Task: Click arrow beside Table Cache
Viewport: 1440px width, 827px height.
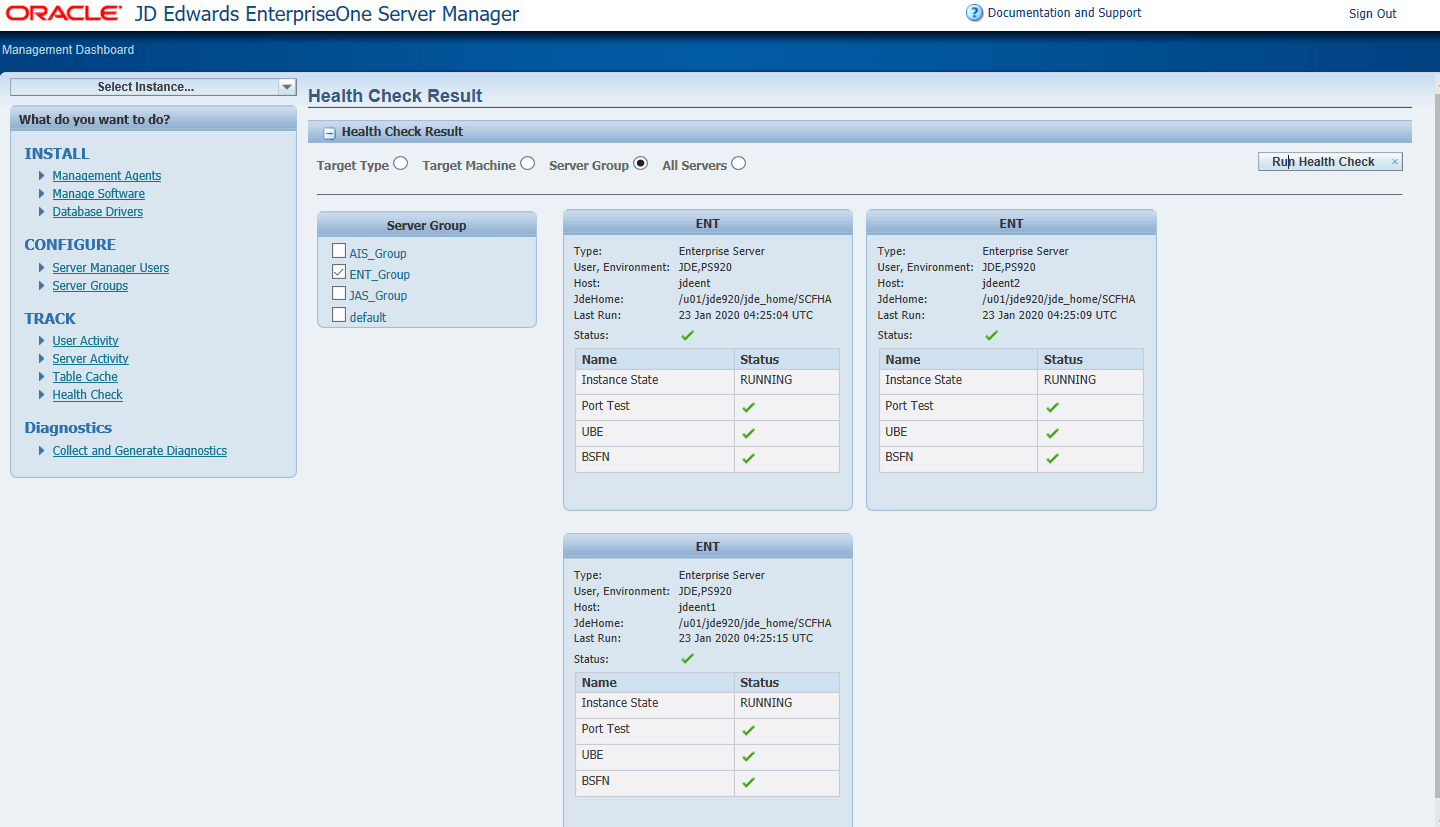Action: [x=42, y=377]
